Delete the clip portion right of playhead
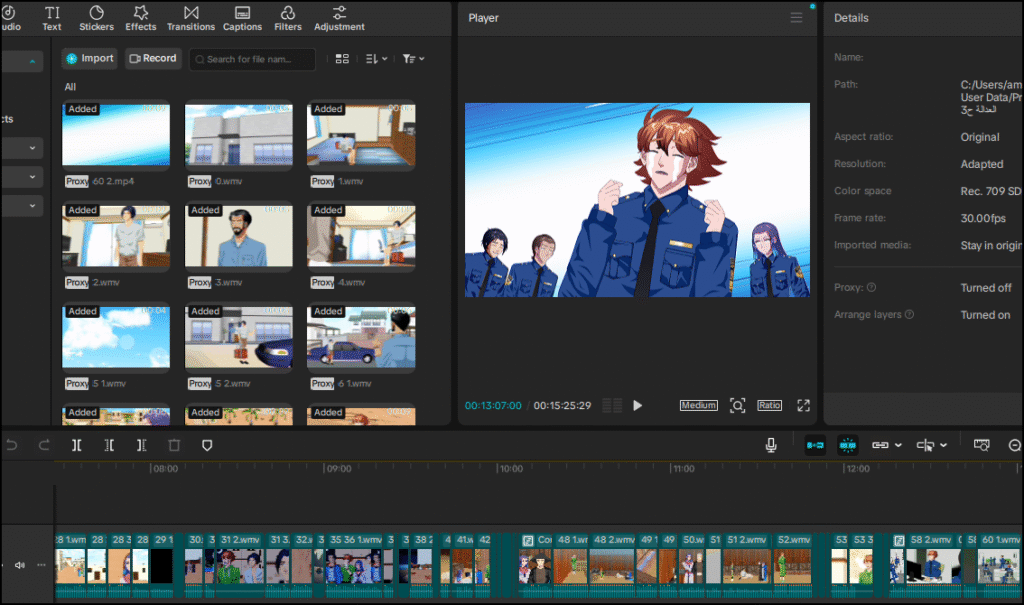The width and height of the screenshot is (1024, 605). point(141,446)
